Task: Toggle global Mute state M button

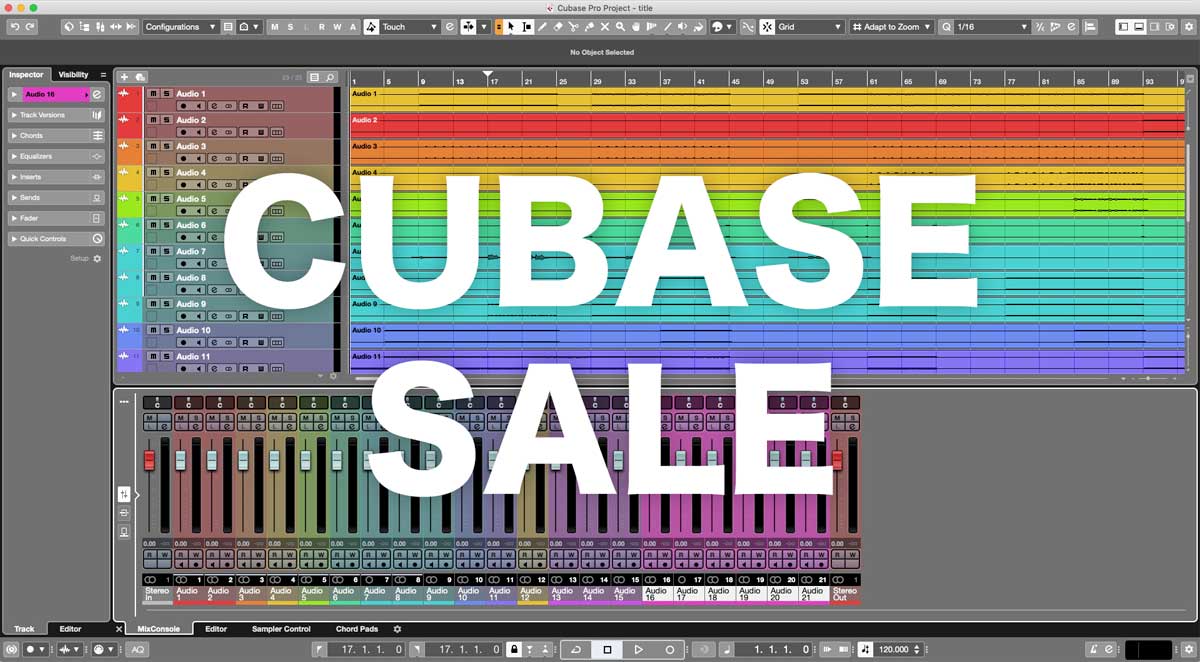Action: 274,27
